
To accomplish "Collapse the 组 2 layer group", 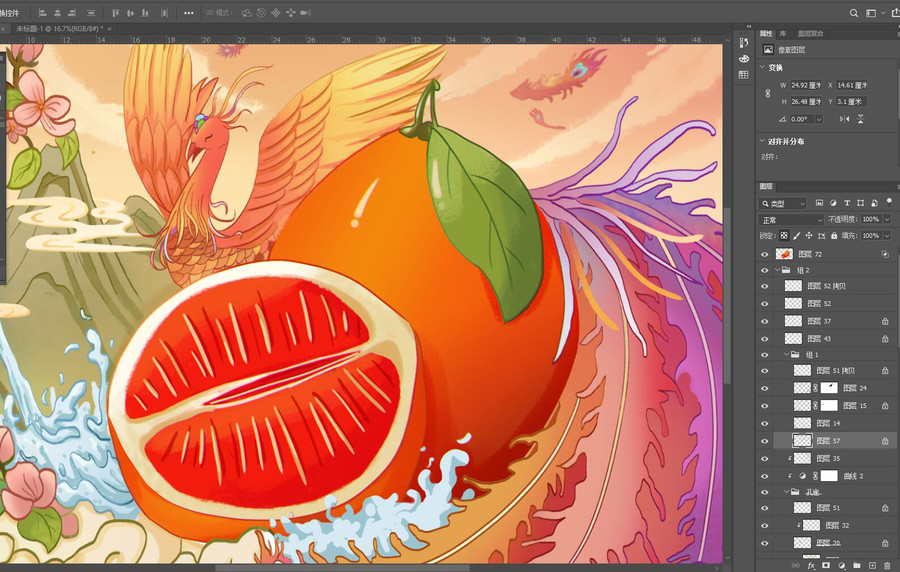I will click(778, 270).
